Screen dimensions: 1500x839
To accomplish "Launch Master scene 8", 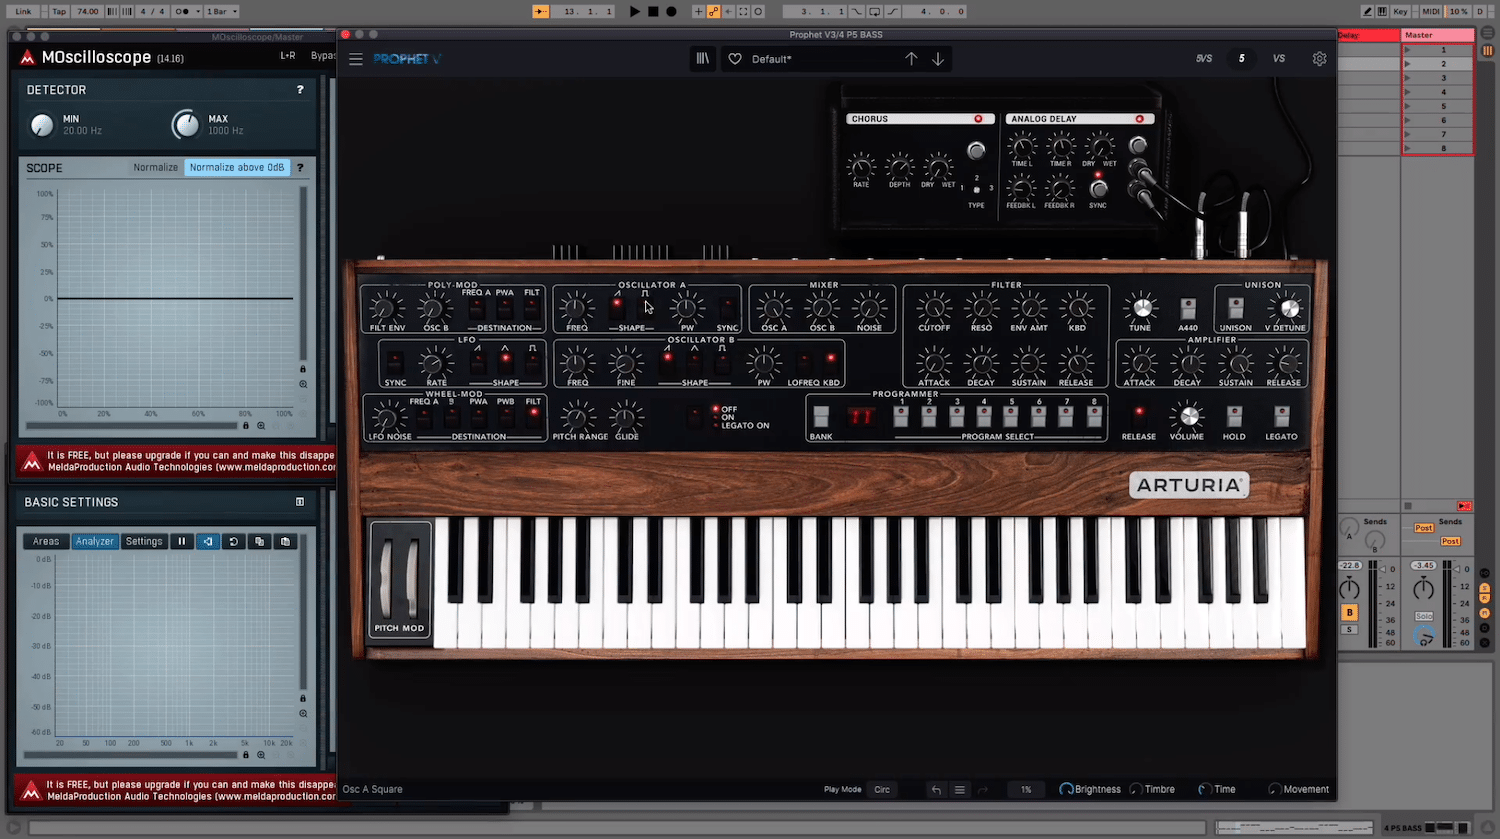I will pyautogui.click(x=1407, y=148).
